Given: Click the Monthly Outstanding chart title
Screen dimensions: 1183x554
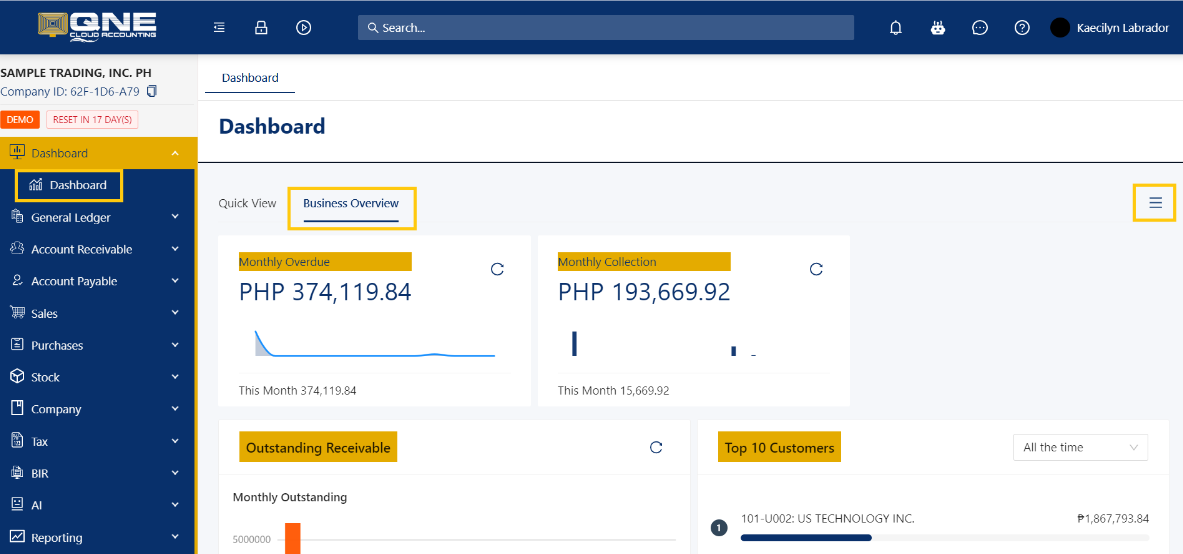Looking at the screenshot, I should tap(290, 497).
